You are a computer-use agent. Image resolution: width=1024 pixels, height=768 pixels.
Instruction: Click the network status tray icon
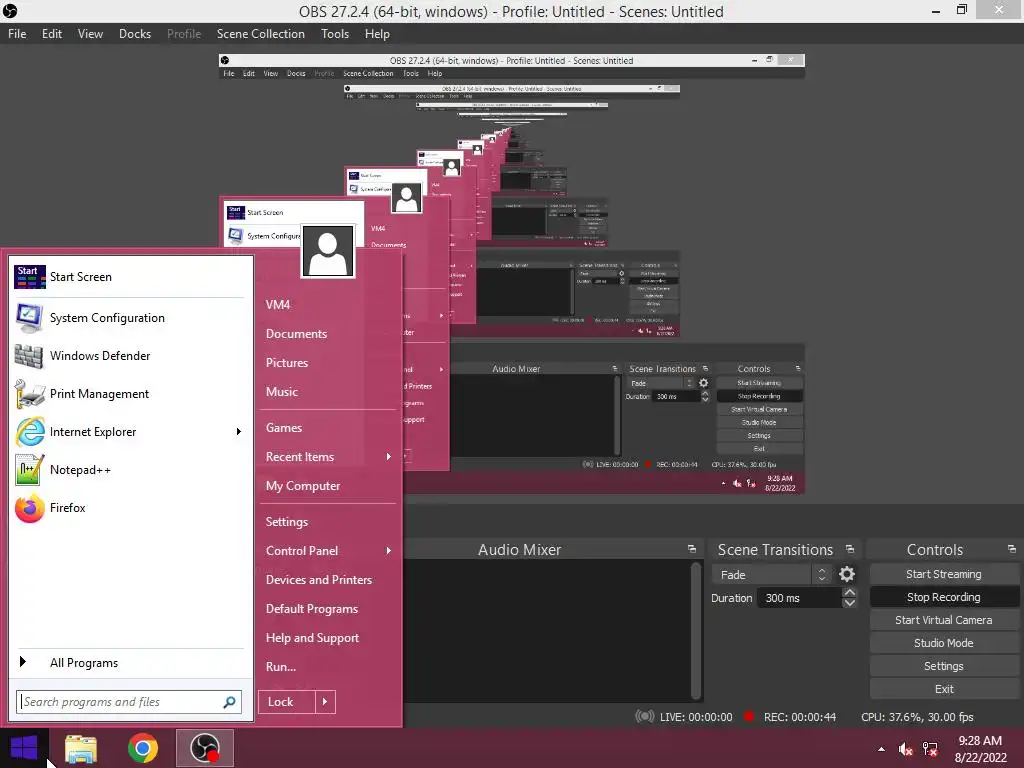click(930, 749)
